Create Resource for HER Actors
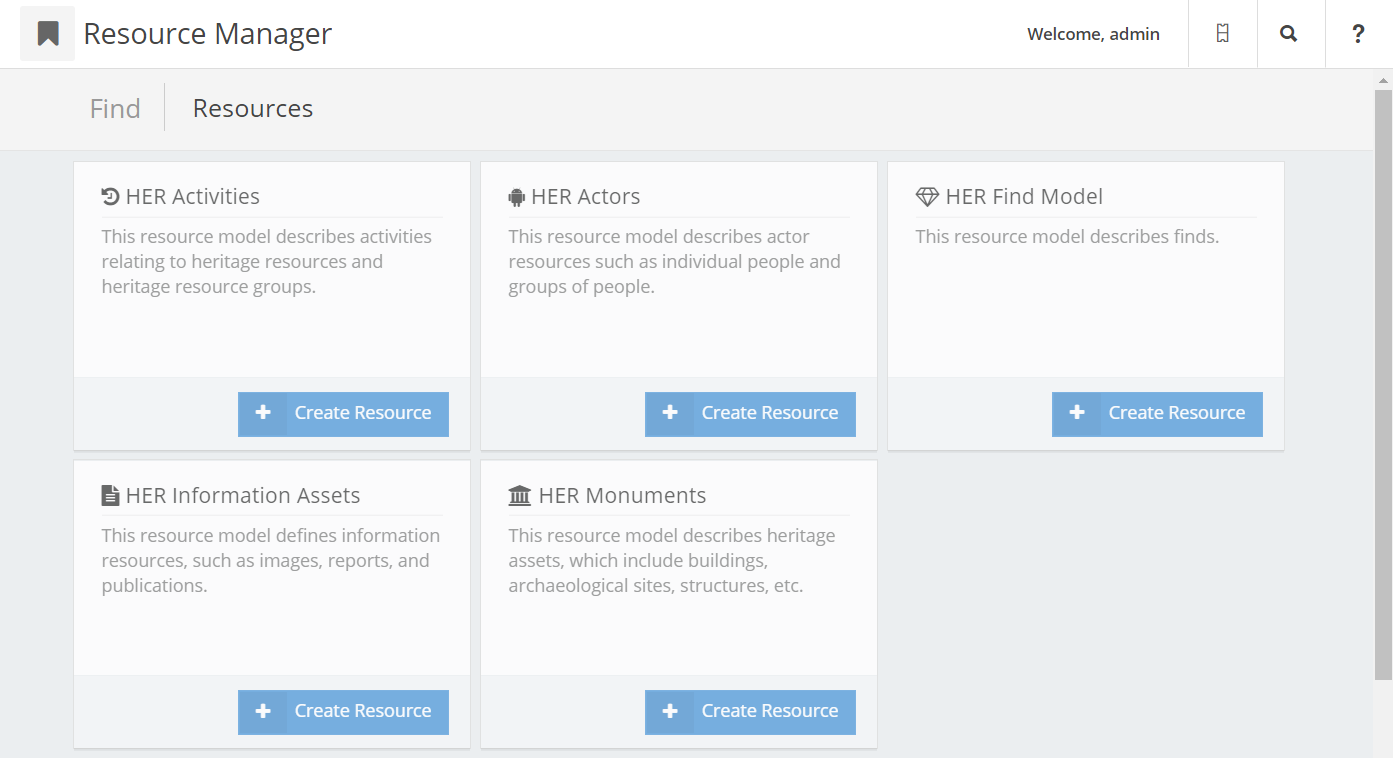This screenshot has height=758, width=1393. tap(750, 414)
